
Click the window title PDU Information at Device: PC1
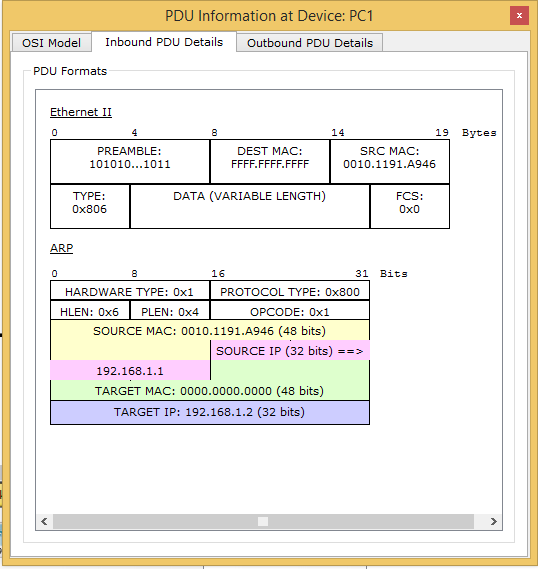[269, 16]
